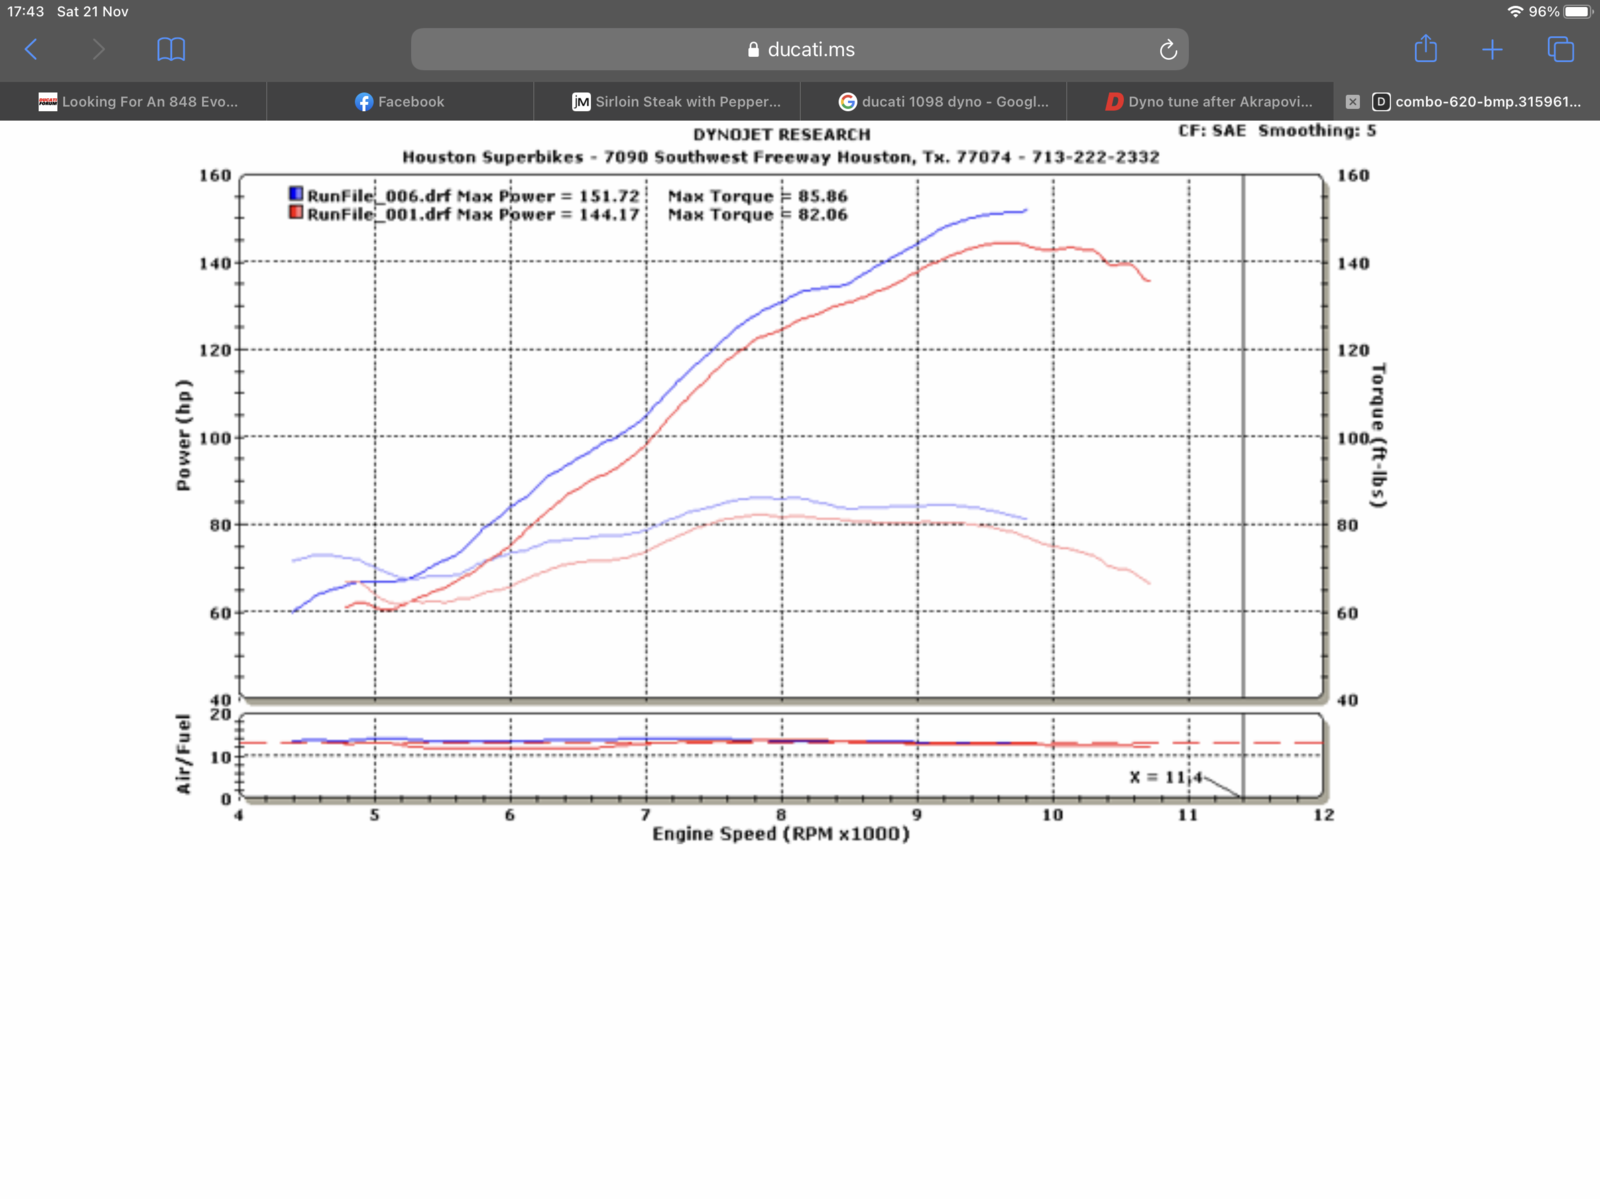Image resolution: width=1600 pixels, height=1199 pixels.
Task: Add a new tab with the plus icon
Action: 1492,49
